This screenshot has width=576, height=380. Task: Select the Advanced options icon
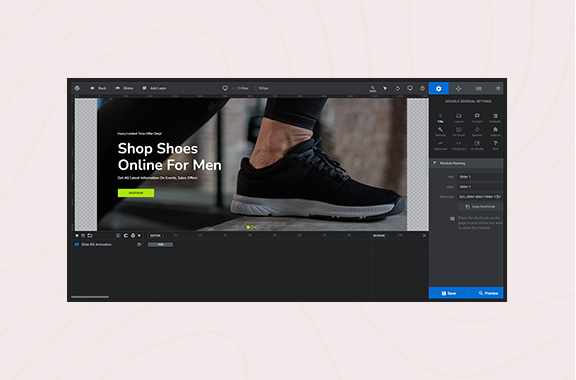pos(440,146)
